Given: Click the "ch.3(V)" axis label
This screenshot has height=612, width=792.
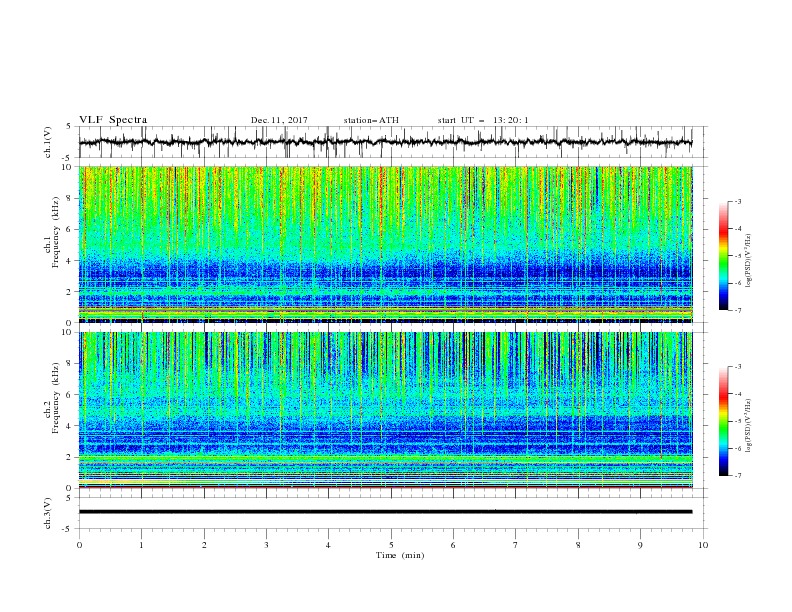Looking at the screenshot, I should tap(48, 513).
